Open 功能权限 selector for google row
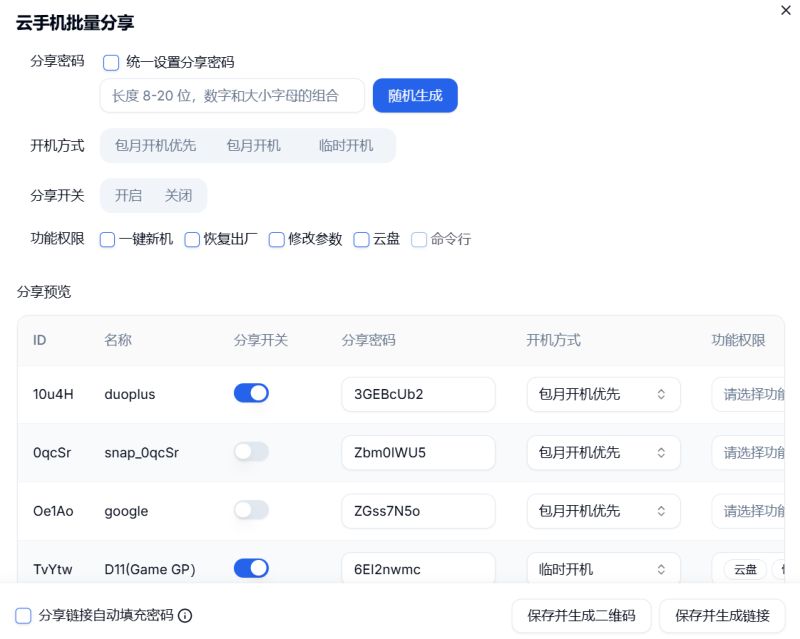 pyautogui.click(x=748, y=511)
